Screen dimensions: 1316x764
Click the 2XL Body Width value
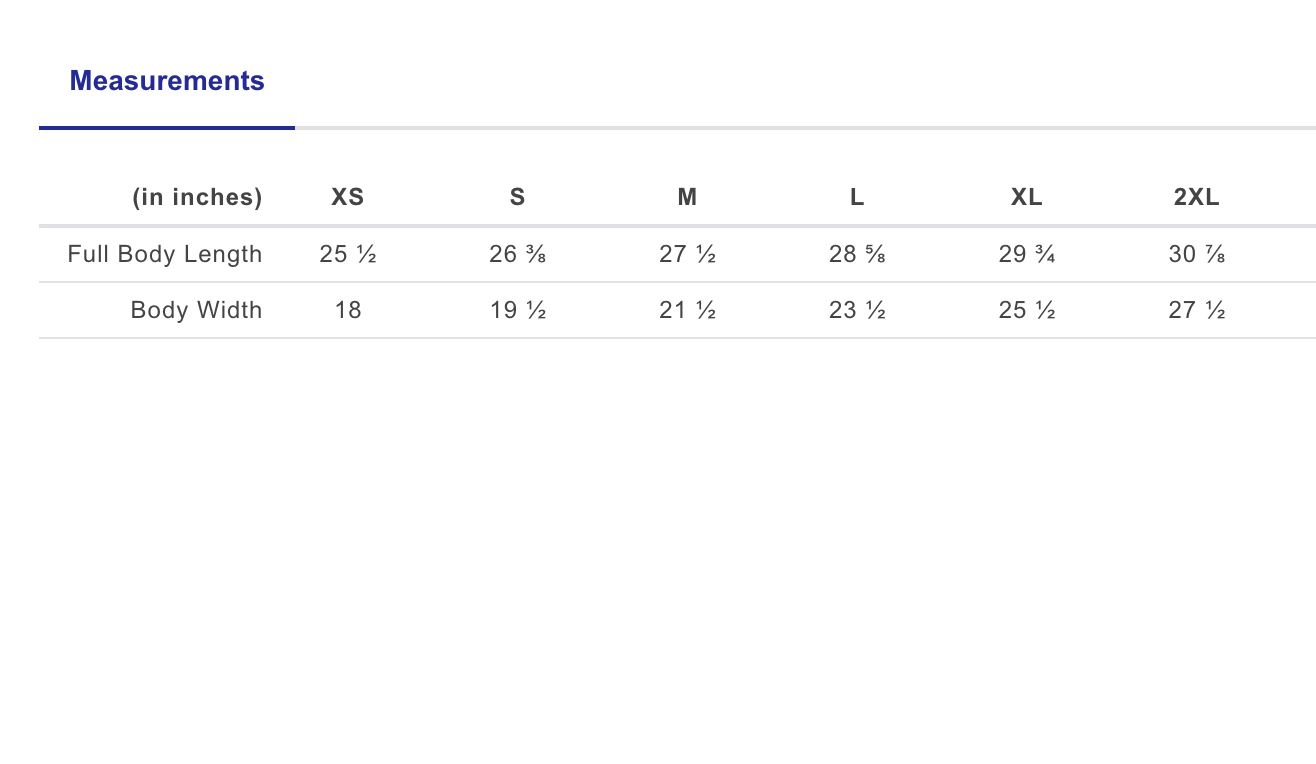coord(1196,310)
